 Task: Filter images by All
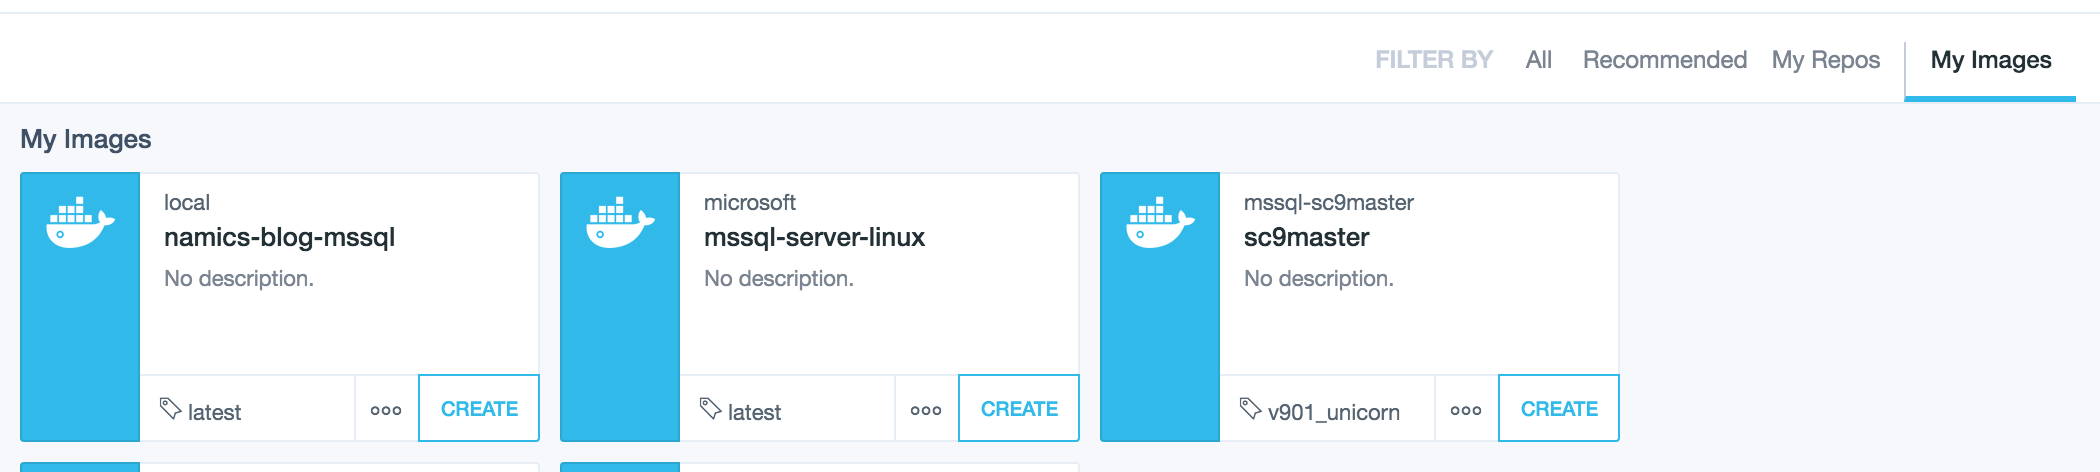(x=1538, y=60)
